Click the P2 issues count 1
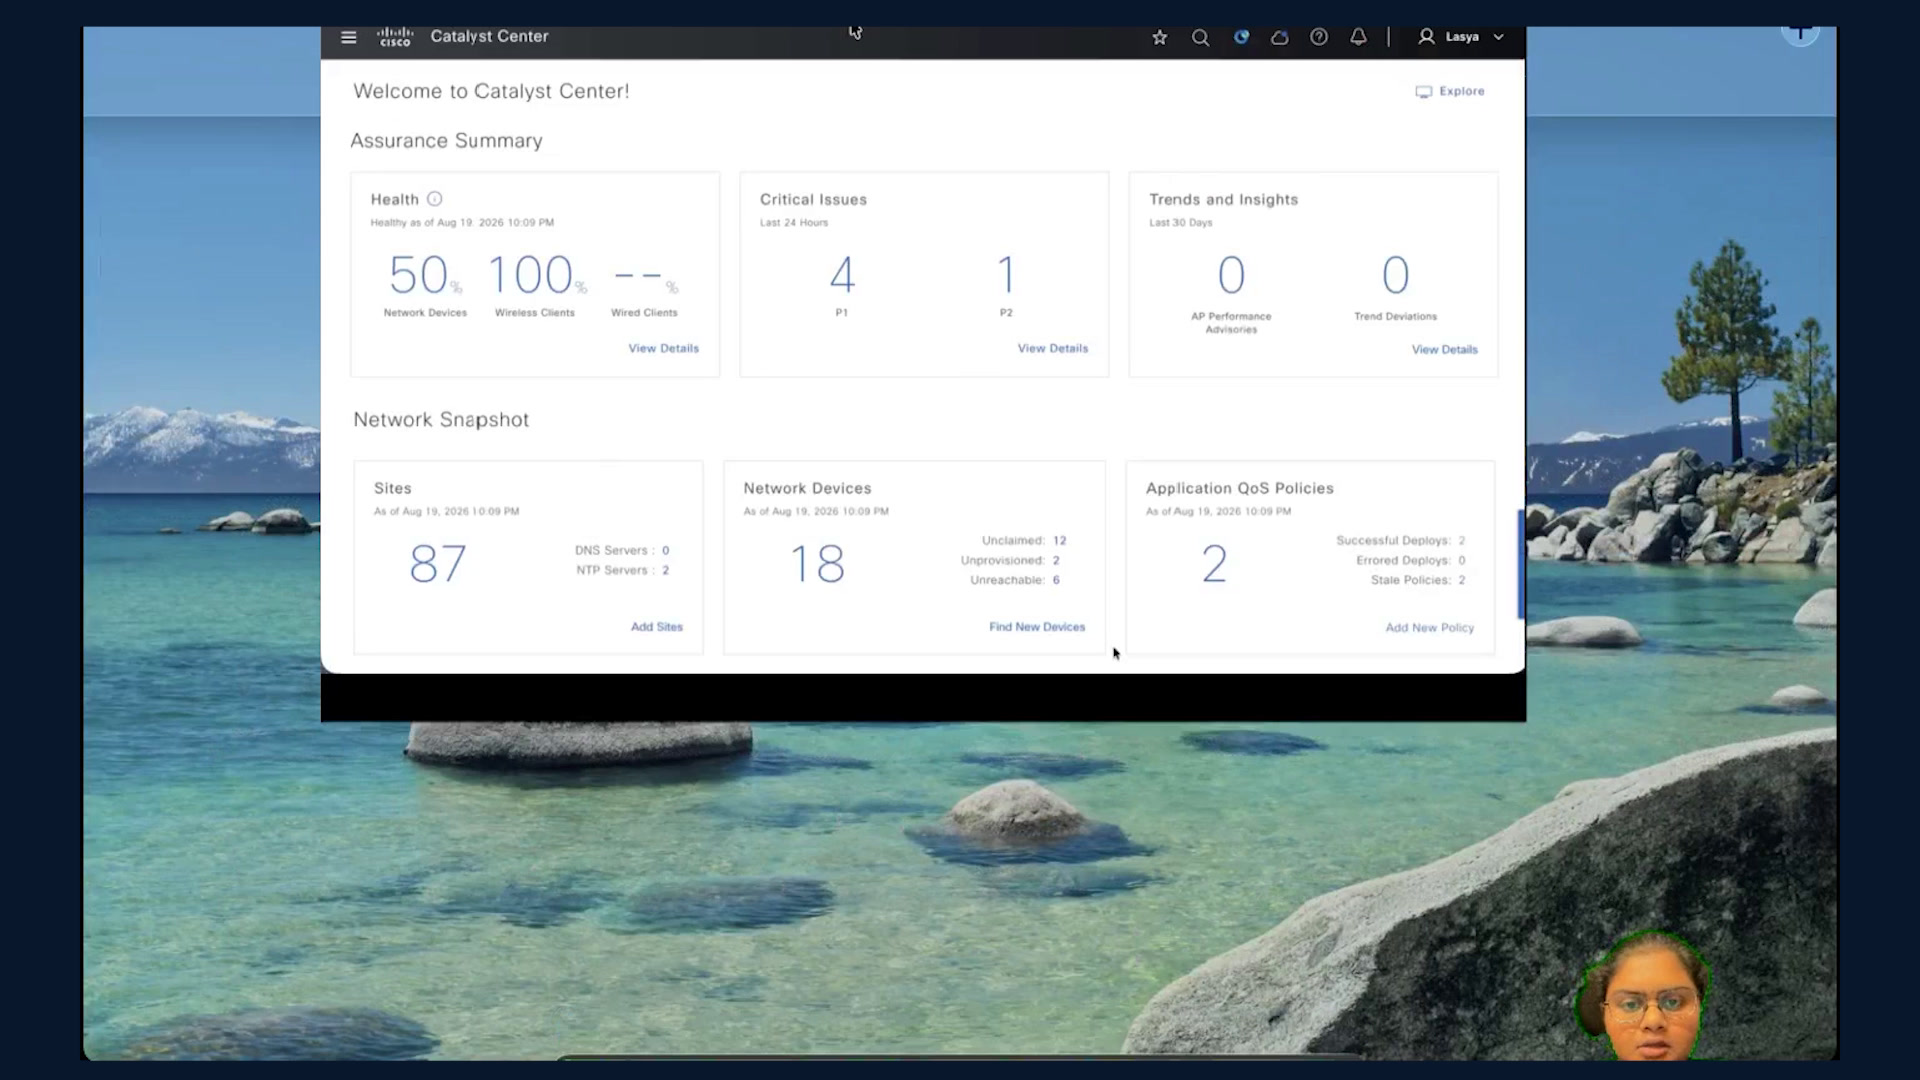Image resolution: width=1920 pixels, height=1080 pixels. (1006, 274)
